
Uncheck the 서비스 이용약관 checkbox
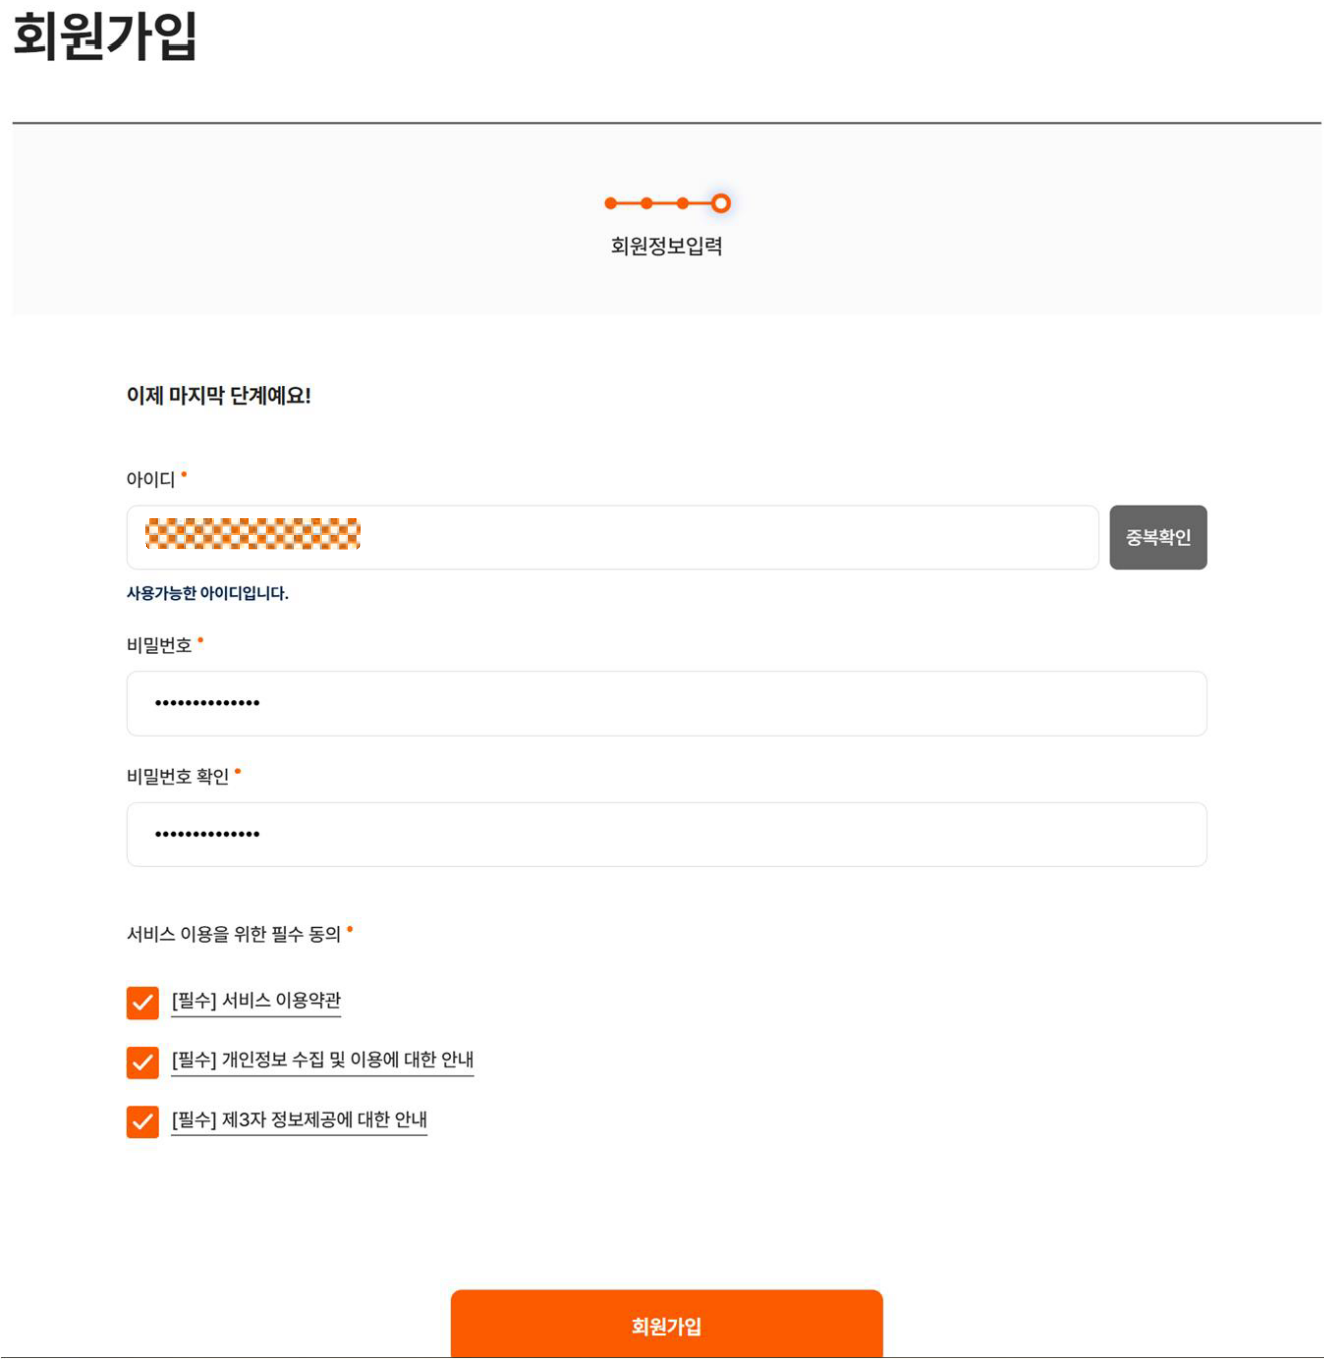pos(143,1002)
